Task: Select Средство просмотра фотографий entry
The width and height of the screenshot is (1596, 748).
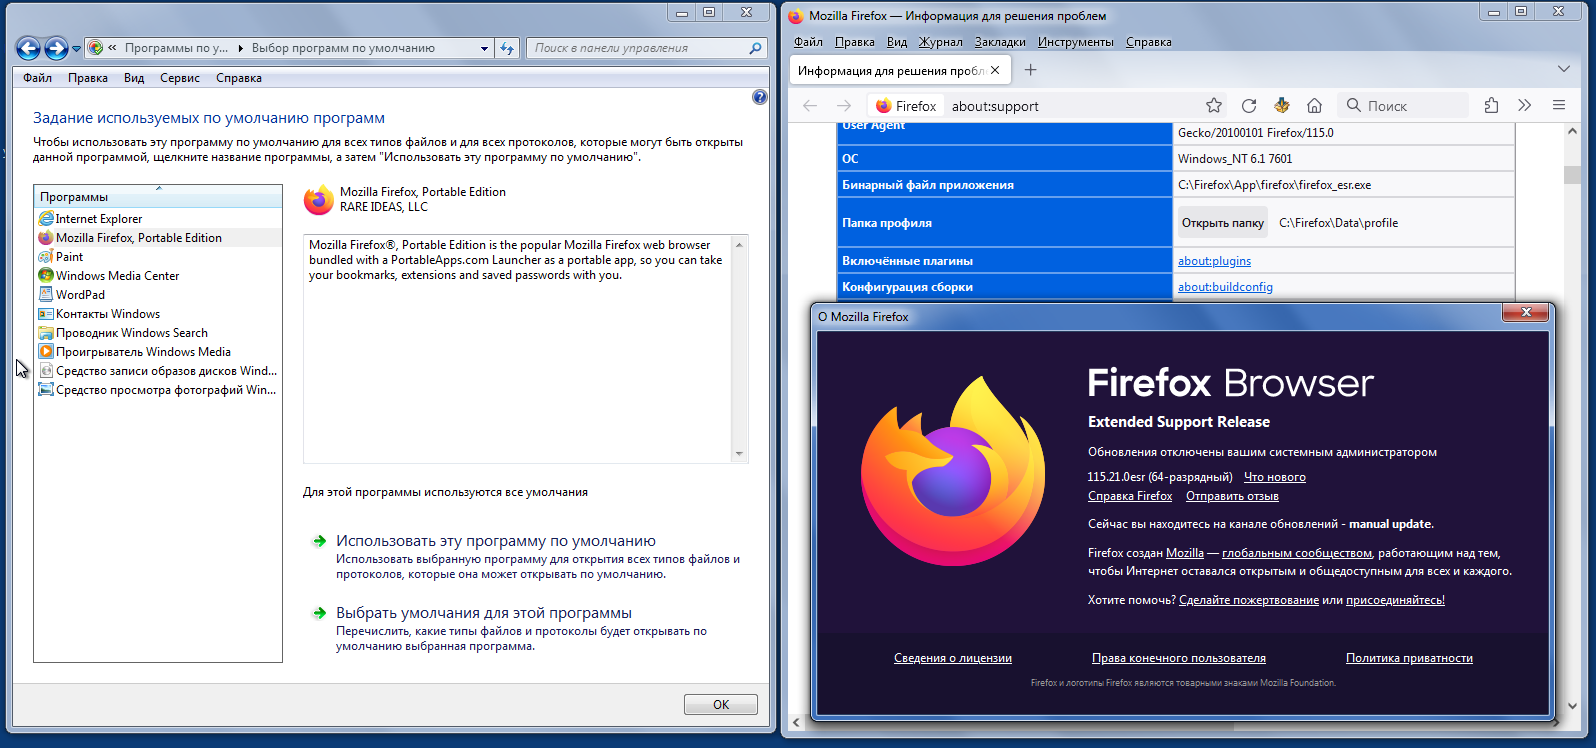Action: coord(158,390)
